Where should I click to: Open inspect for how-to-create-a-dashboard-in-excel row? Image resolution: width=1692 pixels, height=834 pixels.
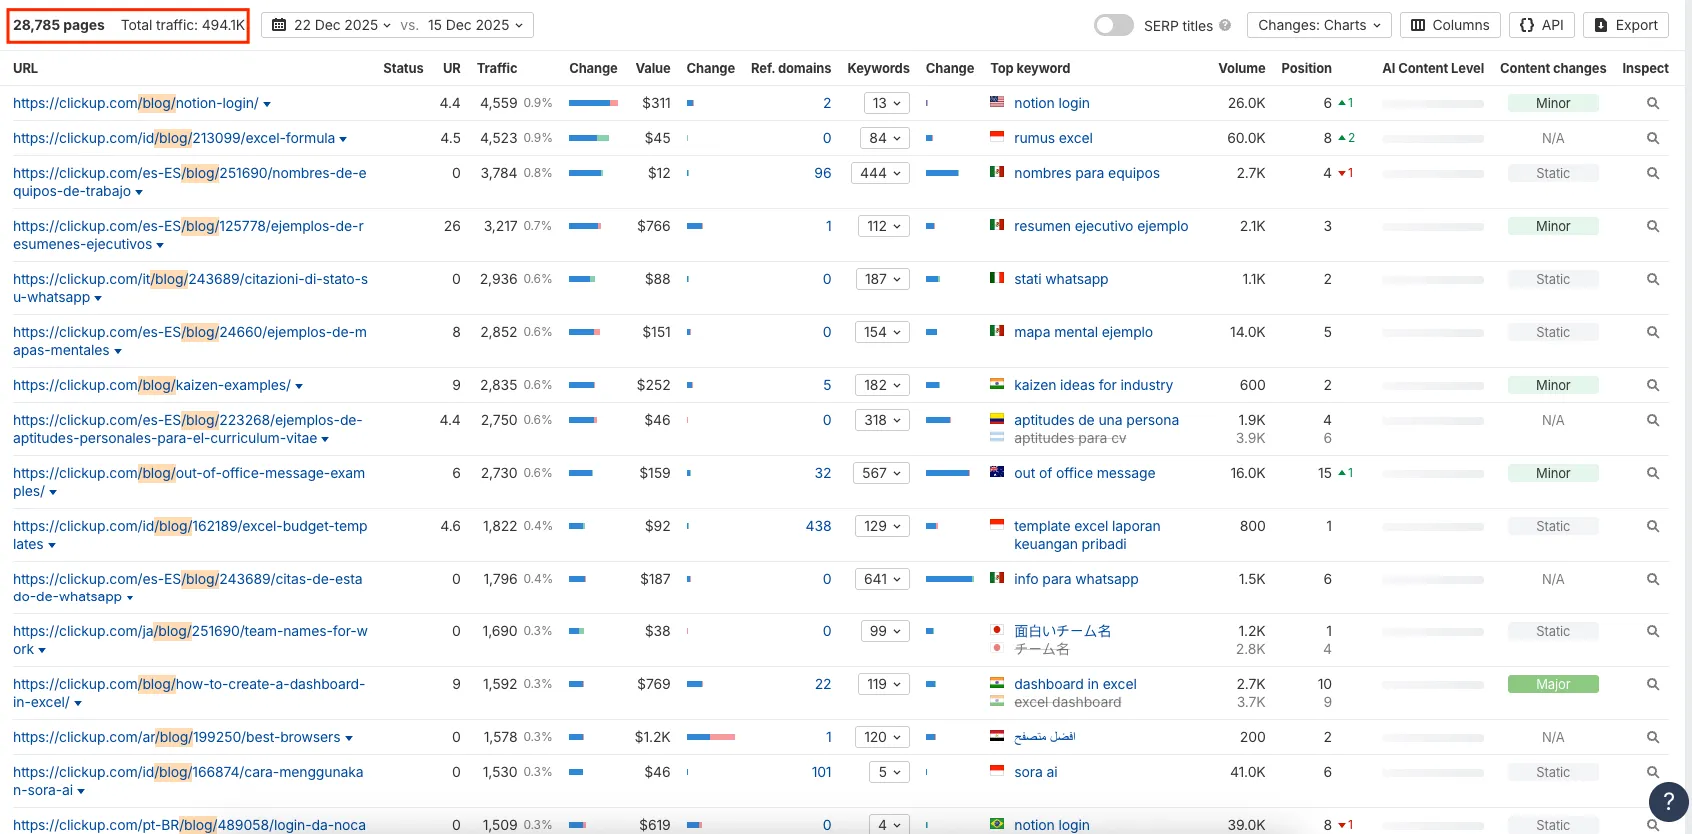[x=1652, y=685]
